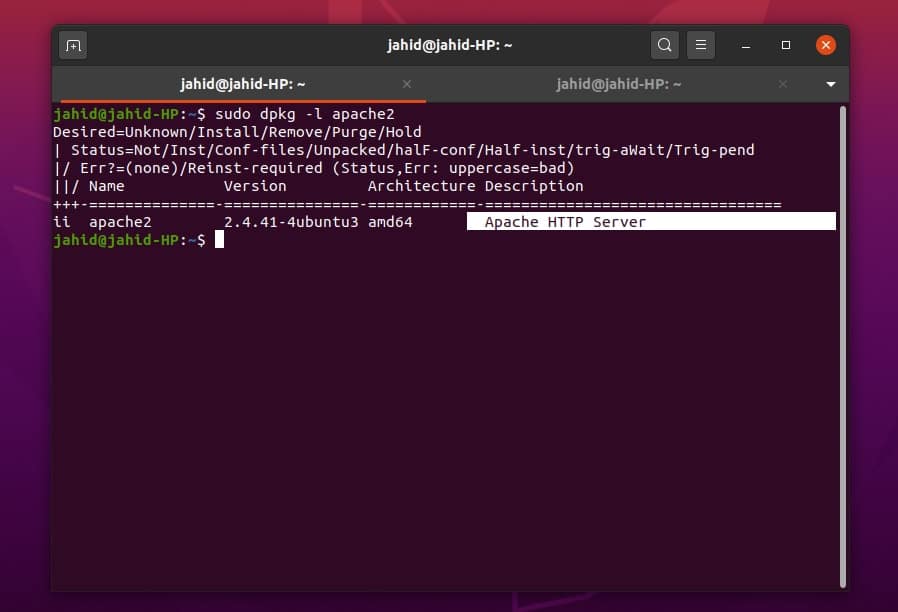Switch to the first jahid@jahid-HP tab
The image size is (898, 612).
pyautogui.click(x=243, y=84)
